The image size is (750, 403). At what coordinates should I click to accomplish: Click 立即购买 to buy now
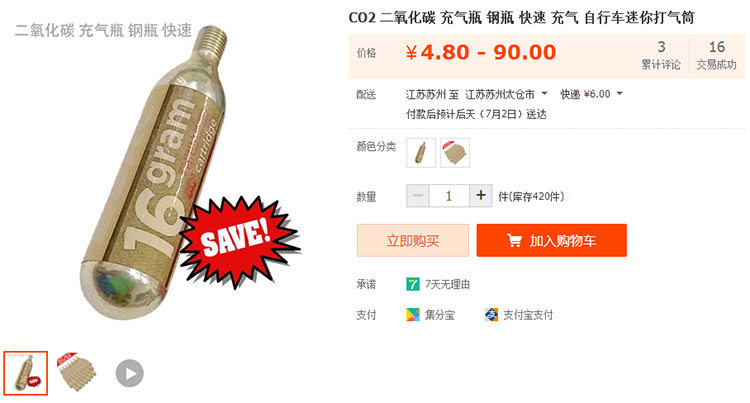tap(413, 240)
